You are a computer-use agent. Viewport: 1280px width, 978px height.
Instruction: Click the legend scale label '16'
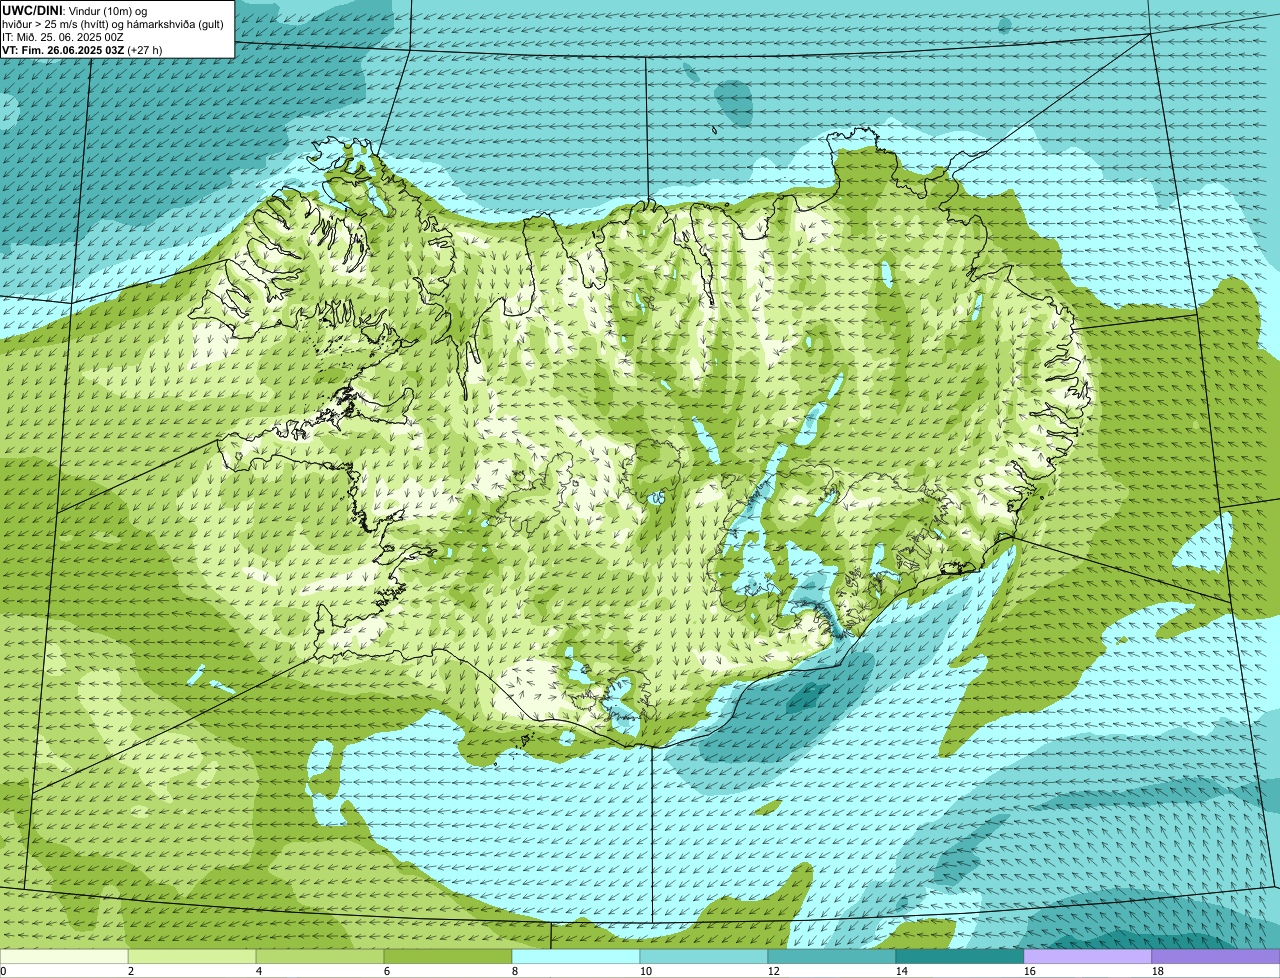[1030, 971]
